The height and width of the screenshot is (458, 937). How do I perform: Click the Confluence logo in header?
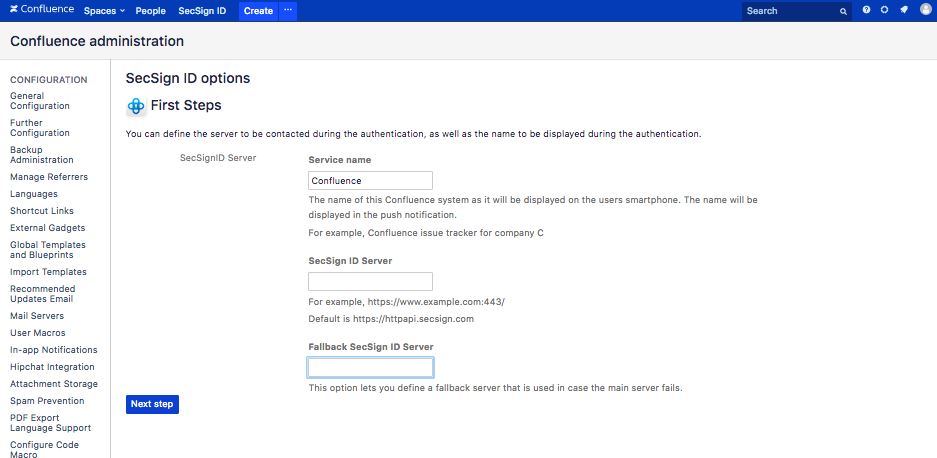click(42, 11)
